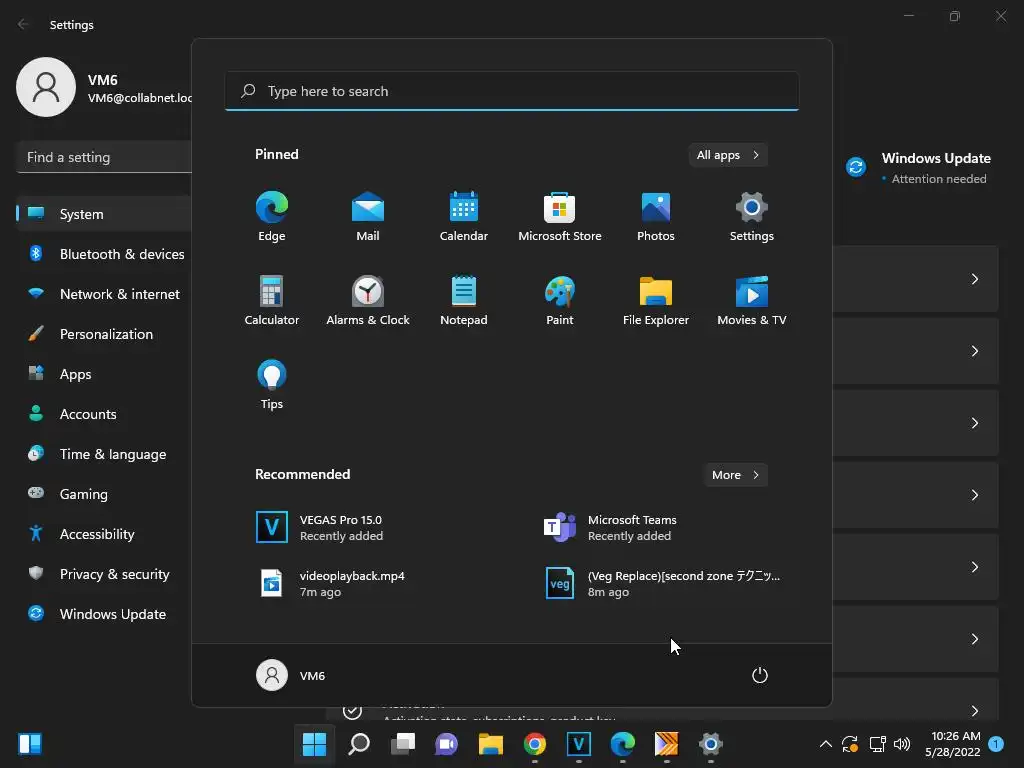Image resolution: width=1024 pixels, height=768 pixels.
Task: Open Network & internet settings
Action: tap(104, 295)
